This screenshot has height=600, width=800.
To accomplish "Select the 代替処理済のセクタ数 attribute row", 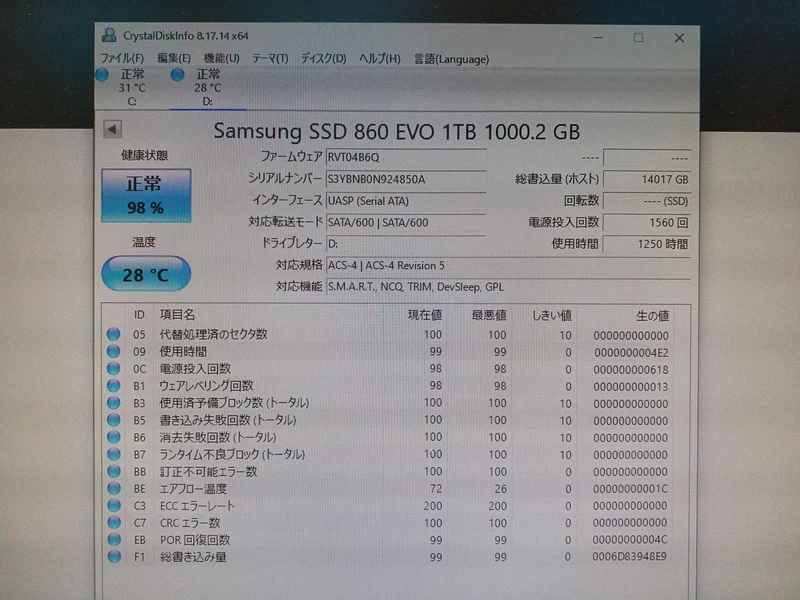I will [x=388, y=335].
